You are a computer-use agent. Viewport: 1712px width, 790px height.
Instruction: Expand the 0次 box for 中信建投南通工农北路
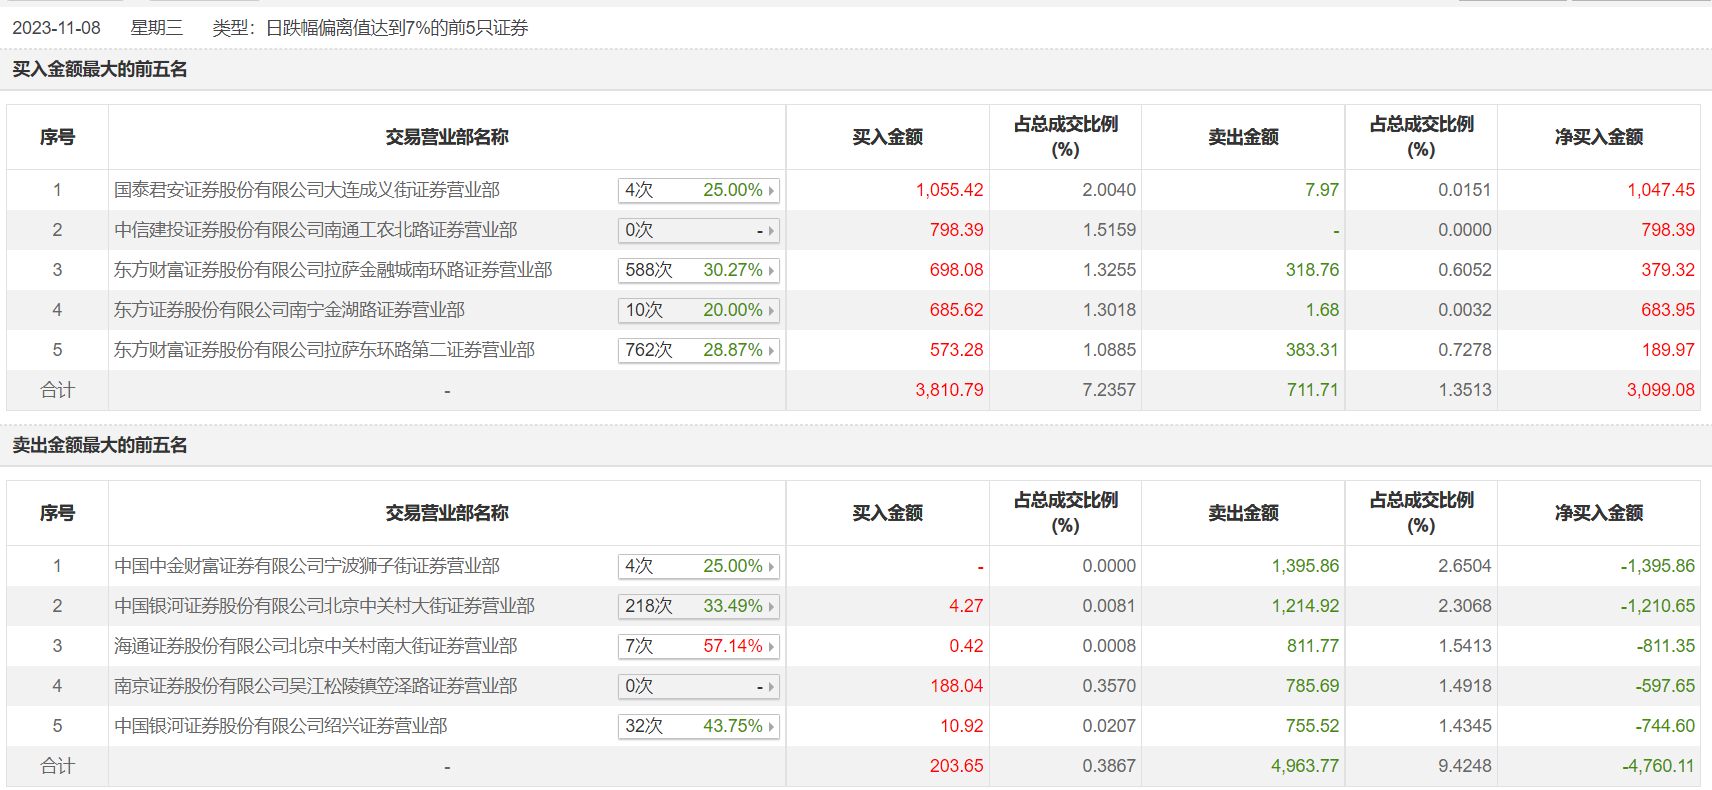pyautogui.click(x=698, y=230)
